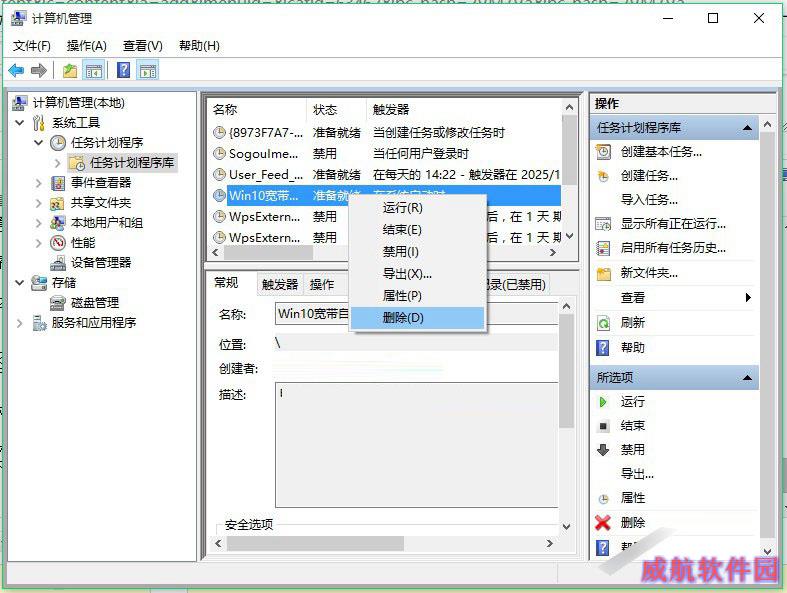Sort the list by the 触发器 column header
787x593 pixels.
(x=464, y=109)
